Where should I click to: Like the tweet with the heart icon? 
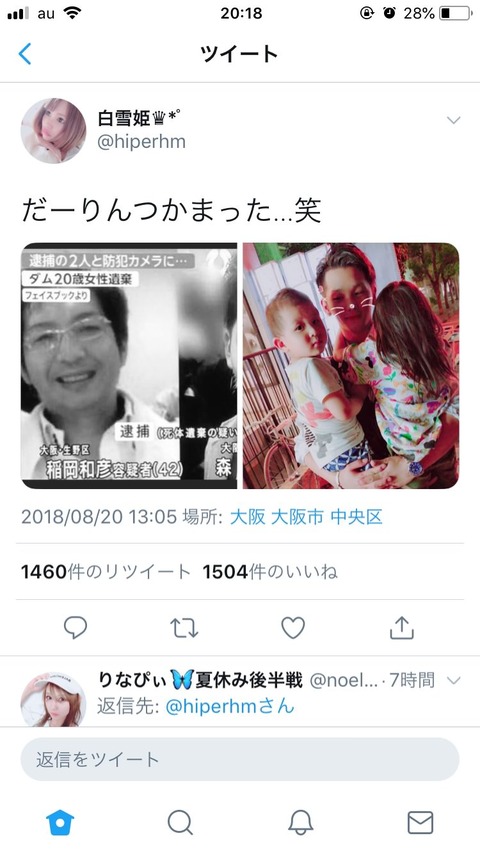tap(293, 627)
